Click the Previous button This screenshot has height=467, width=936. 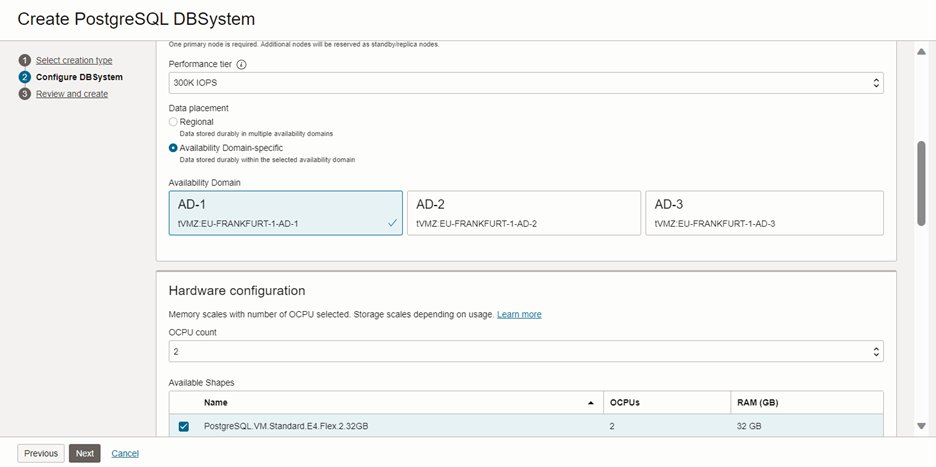pyautogui.click(x=41, y=453)
